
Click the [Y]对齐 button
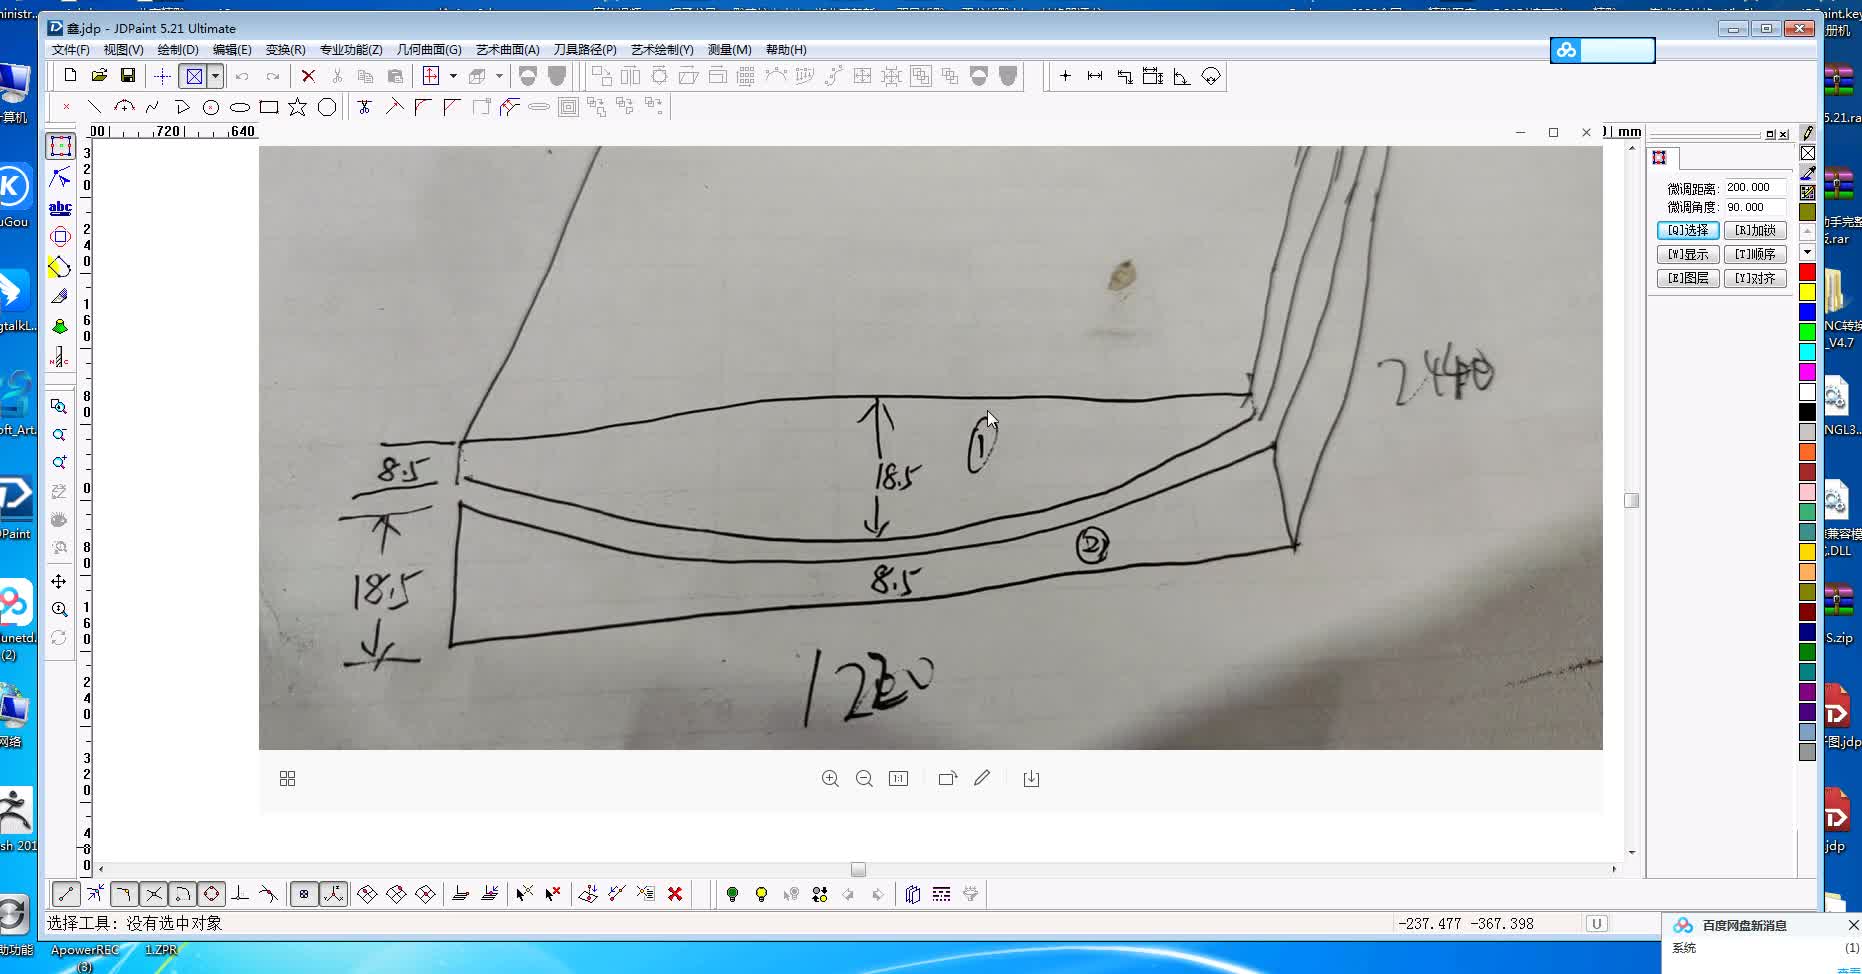click(x=1755, y=278)
